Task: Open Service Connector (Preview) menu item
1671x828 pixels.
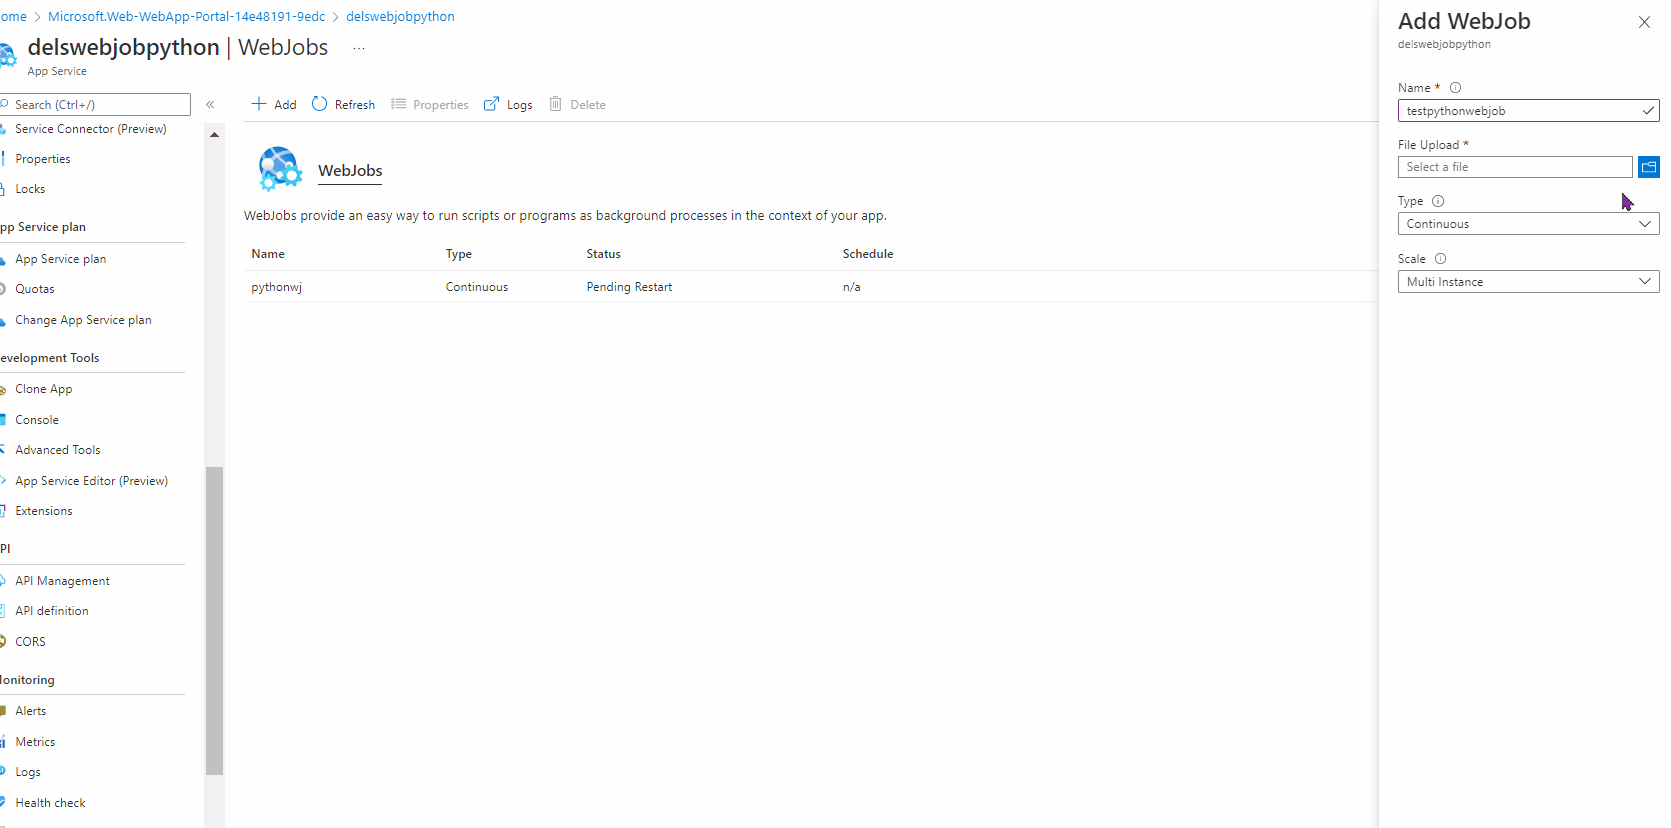Action: tap(90, 129)
